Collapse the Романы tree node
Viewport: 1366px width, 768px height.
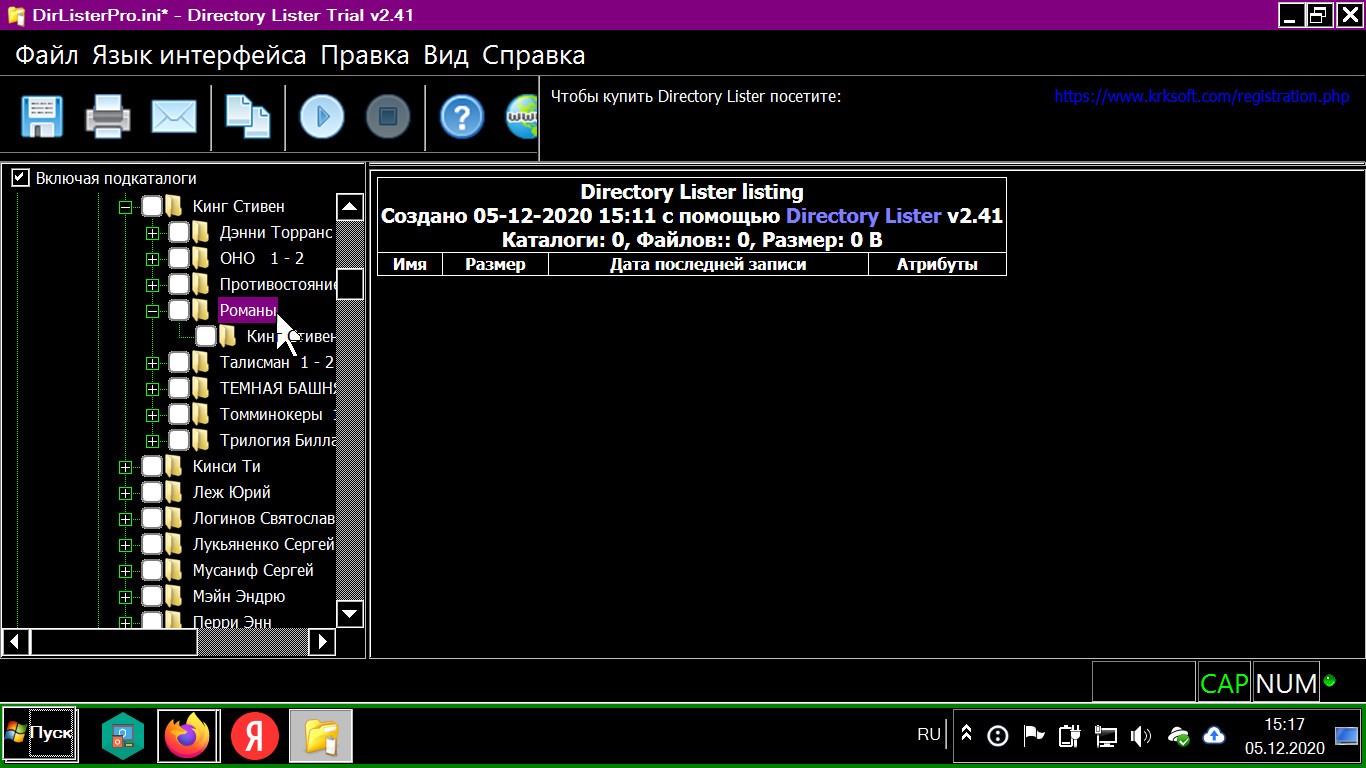[x=152, y=311]
